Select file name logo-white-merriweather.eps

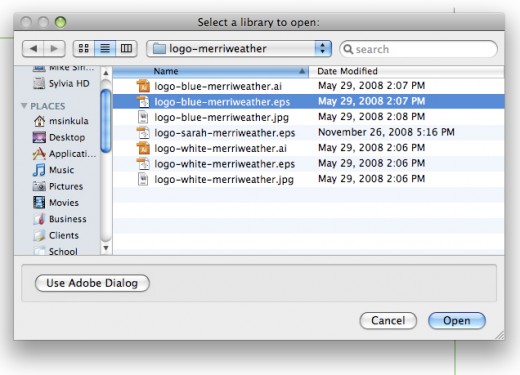225,164
